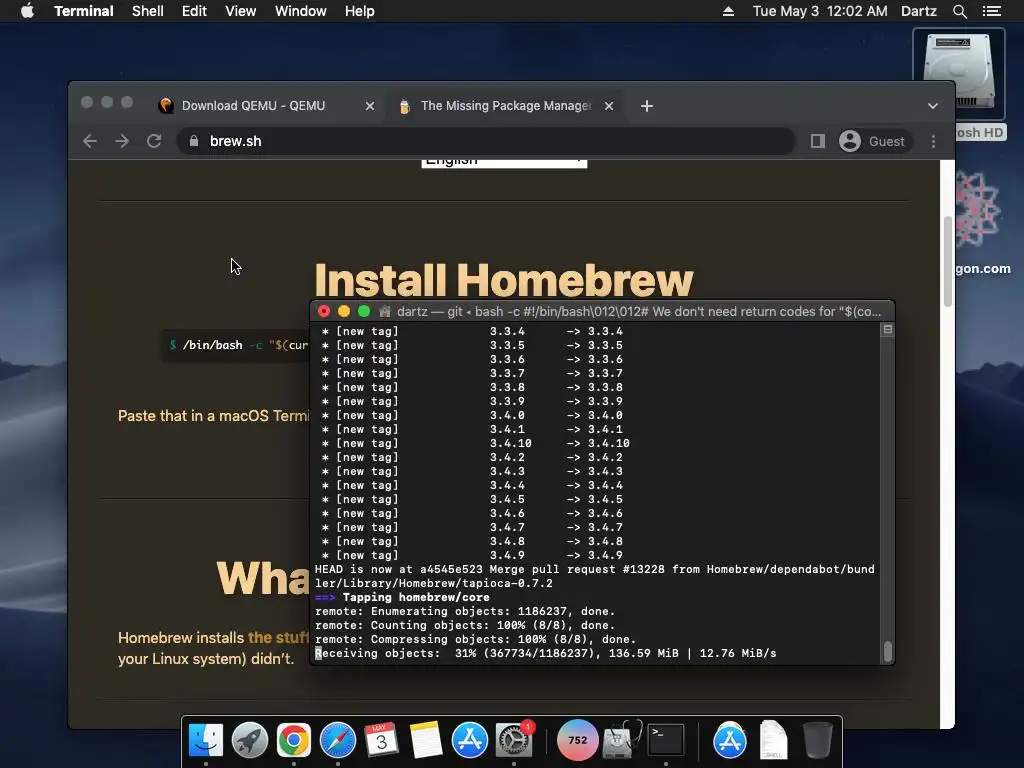Open Finder from the Dock
1024x768 pixels.
pos(206,740)
